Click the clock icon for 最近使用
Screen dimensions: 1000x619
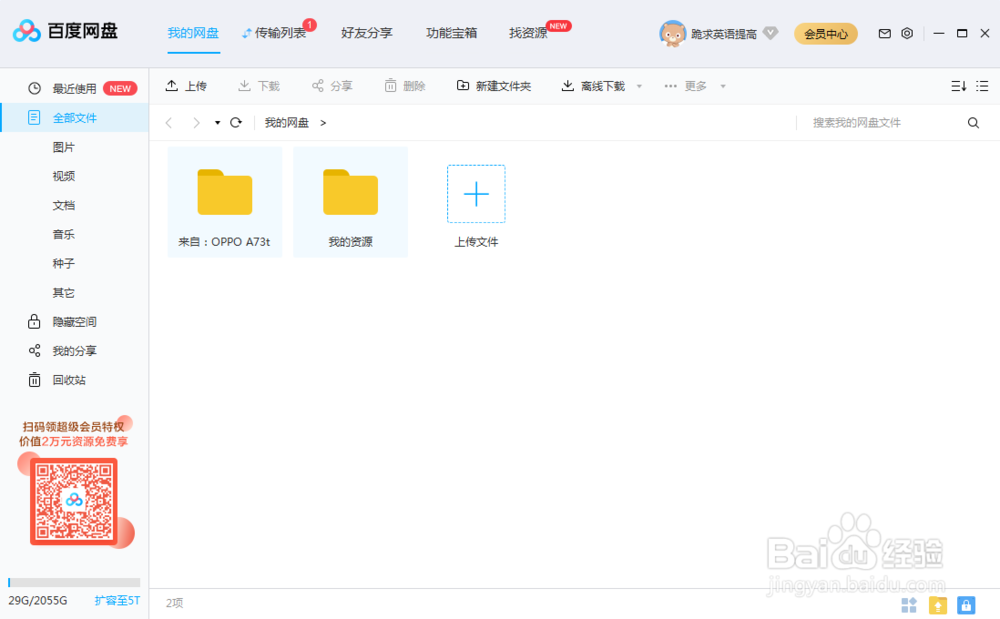click(34, 89)
